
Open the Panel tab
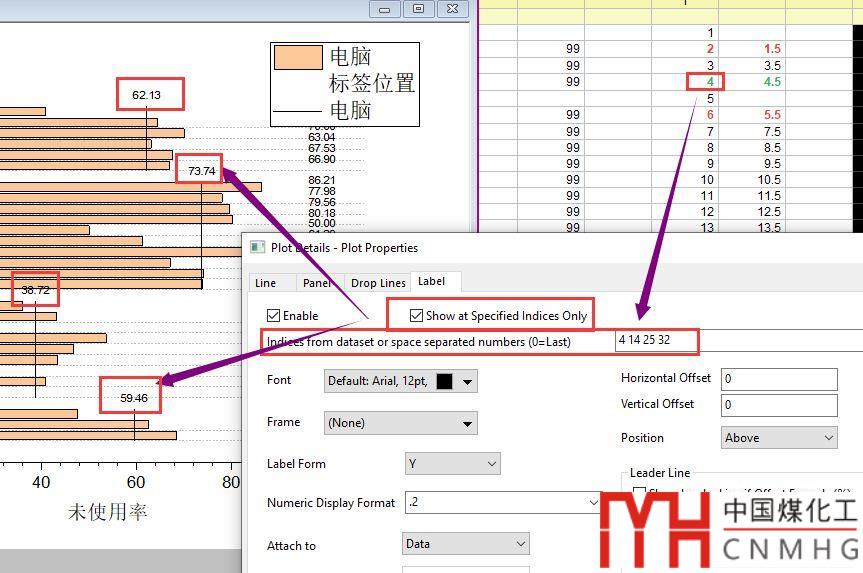click(x=317, y=283)
